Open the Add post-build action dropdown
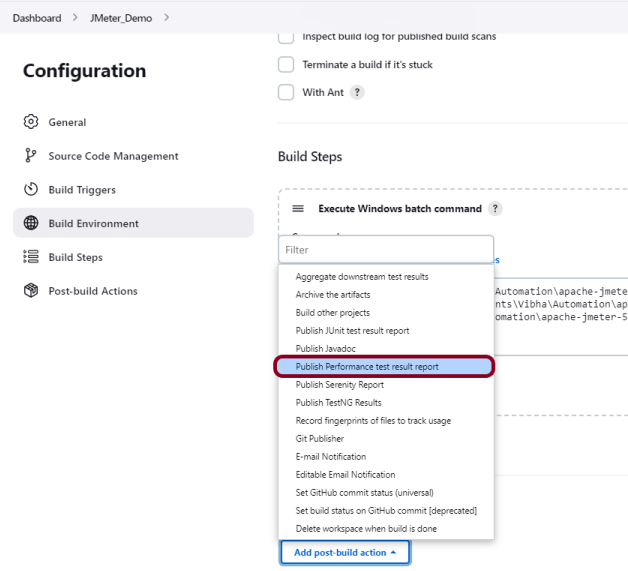Viewport: 628px width, 571px height. point(345,552)
